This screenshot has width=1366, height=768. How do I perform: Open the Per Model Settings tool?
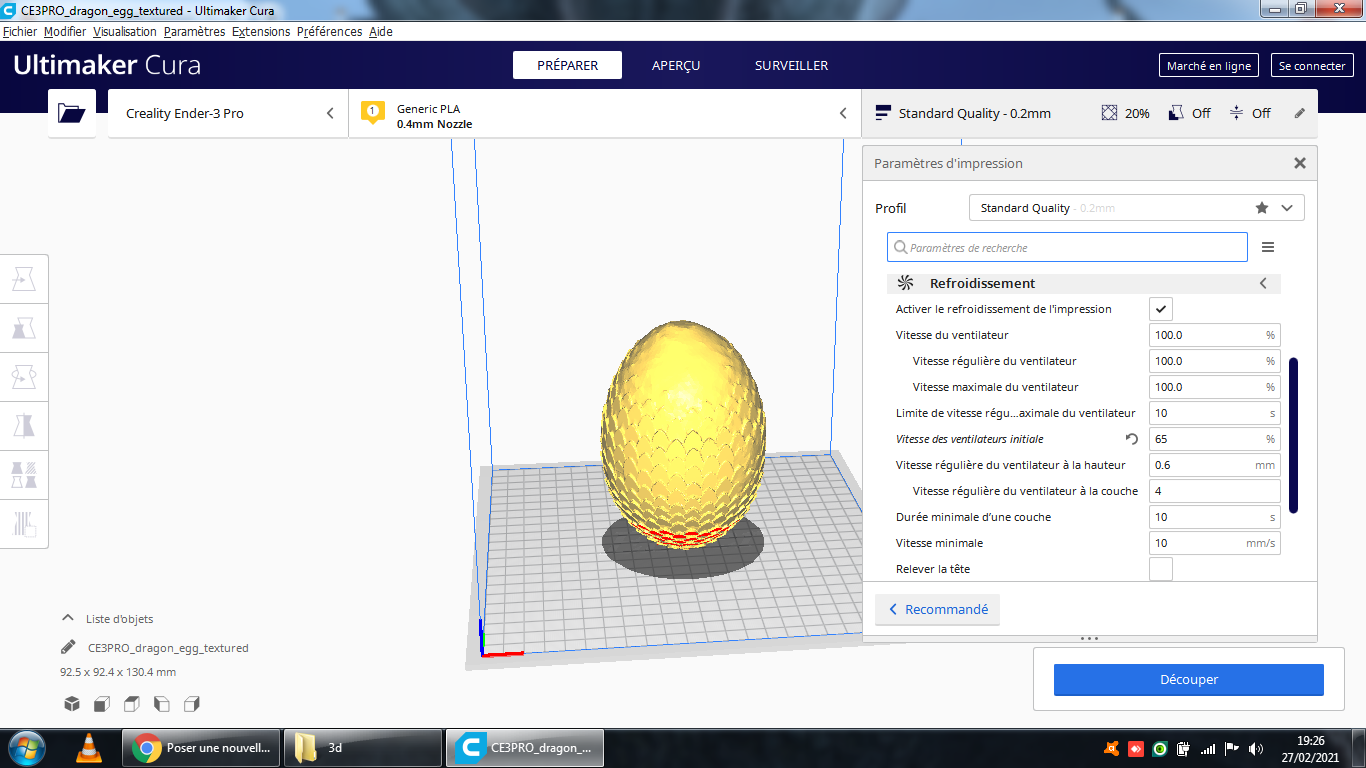[24, 474]
